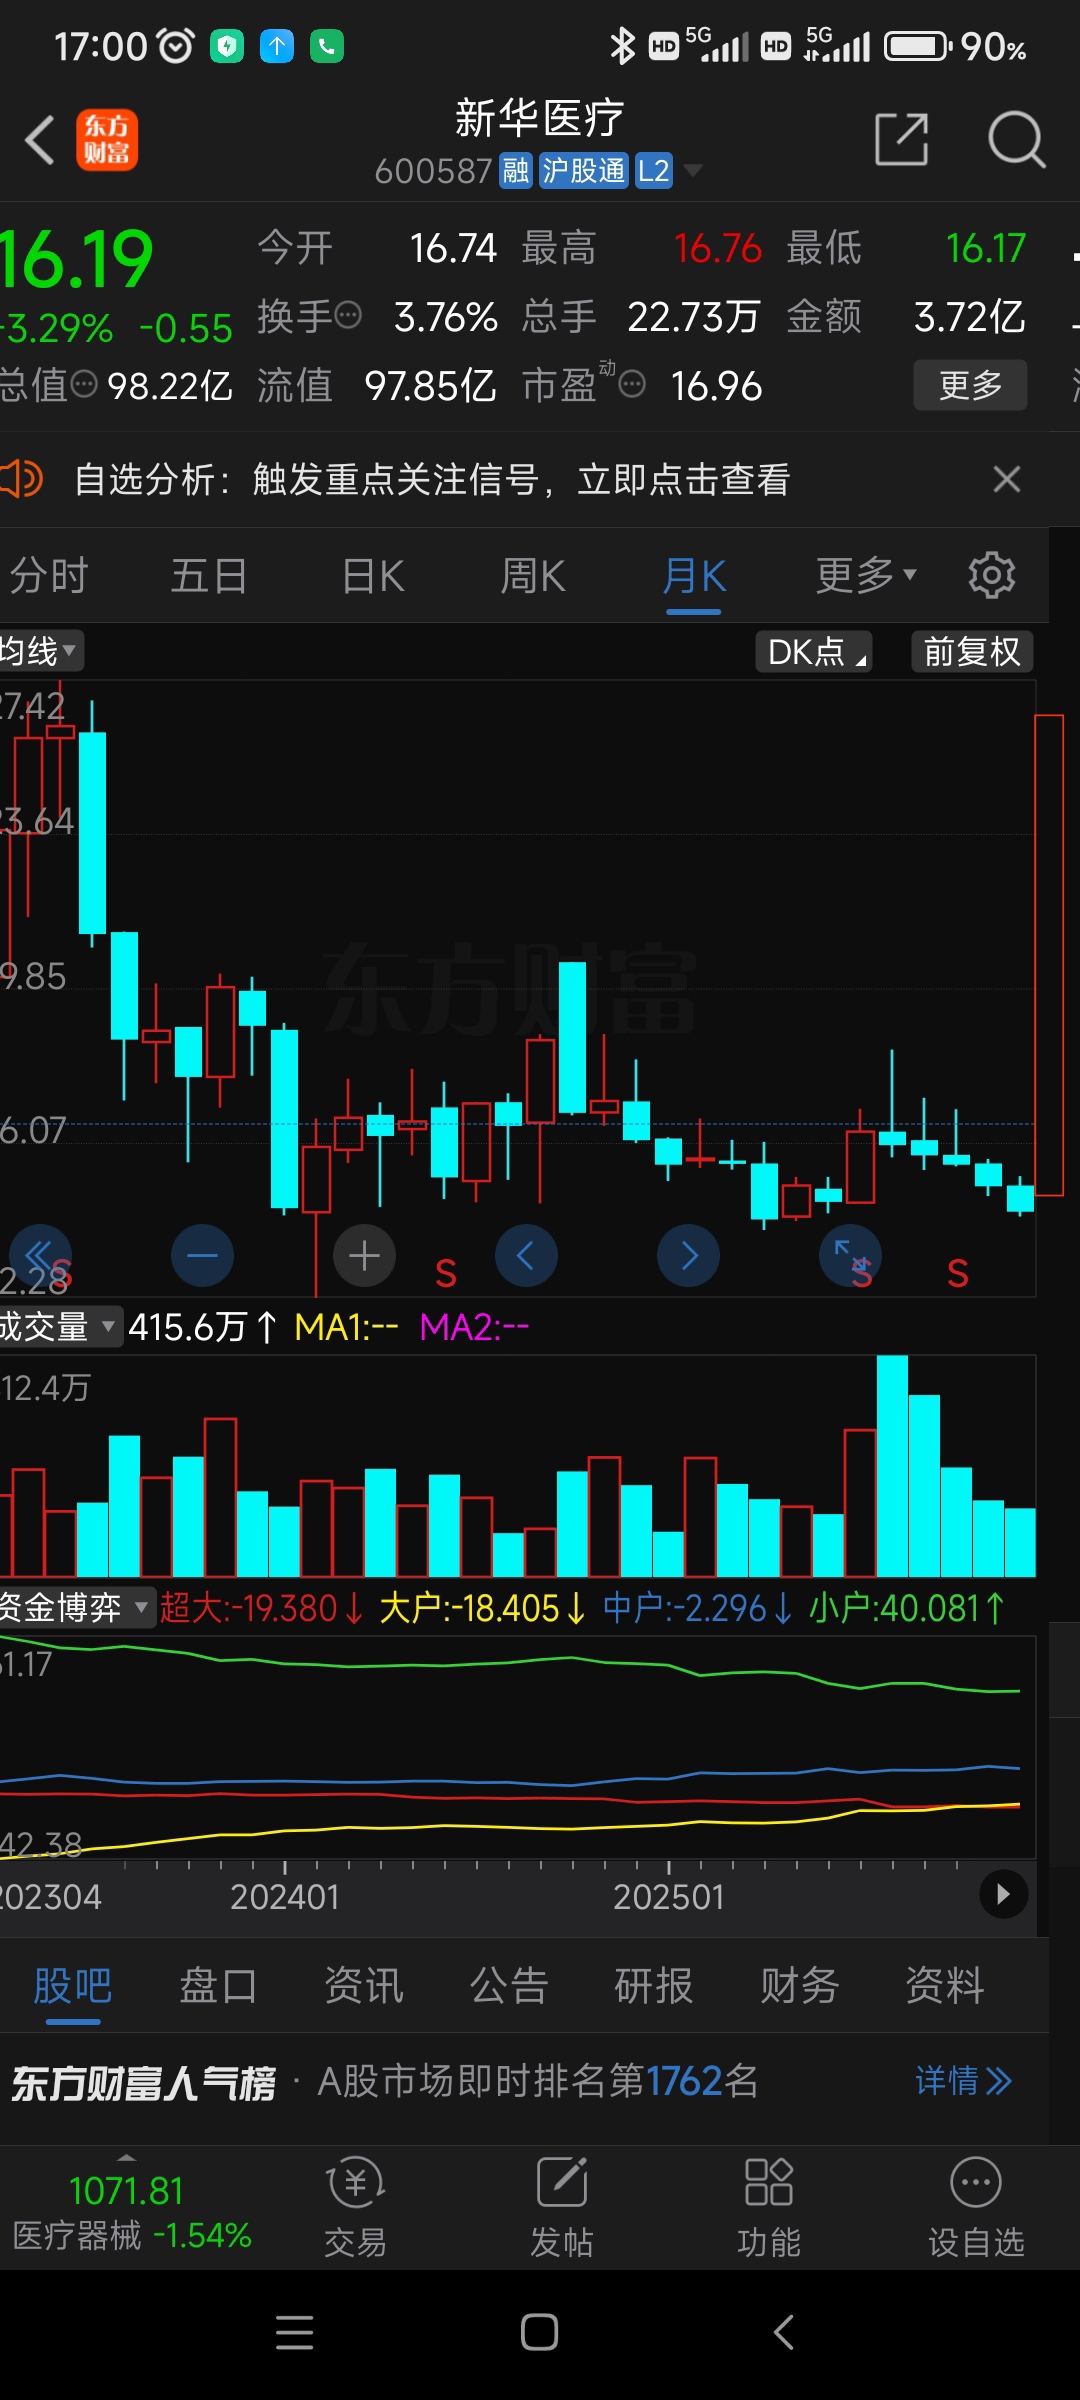Tap the 202501 timeline marker
Screen dimensions: 1080x2400
click(668, 1897)
